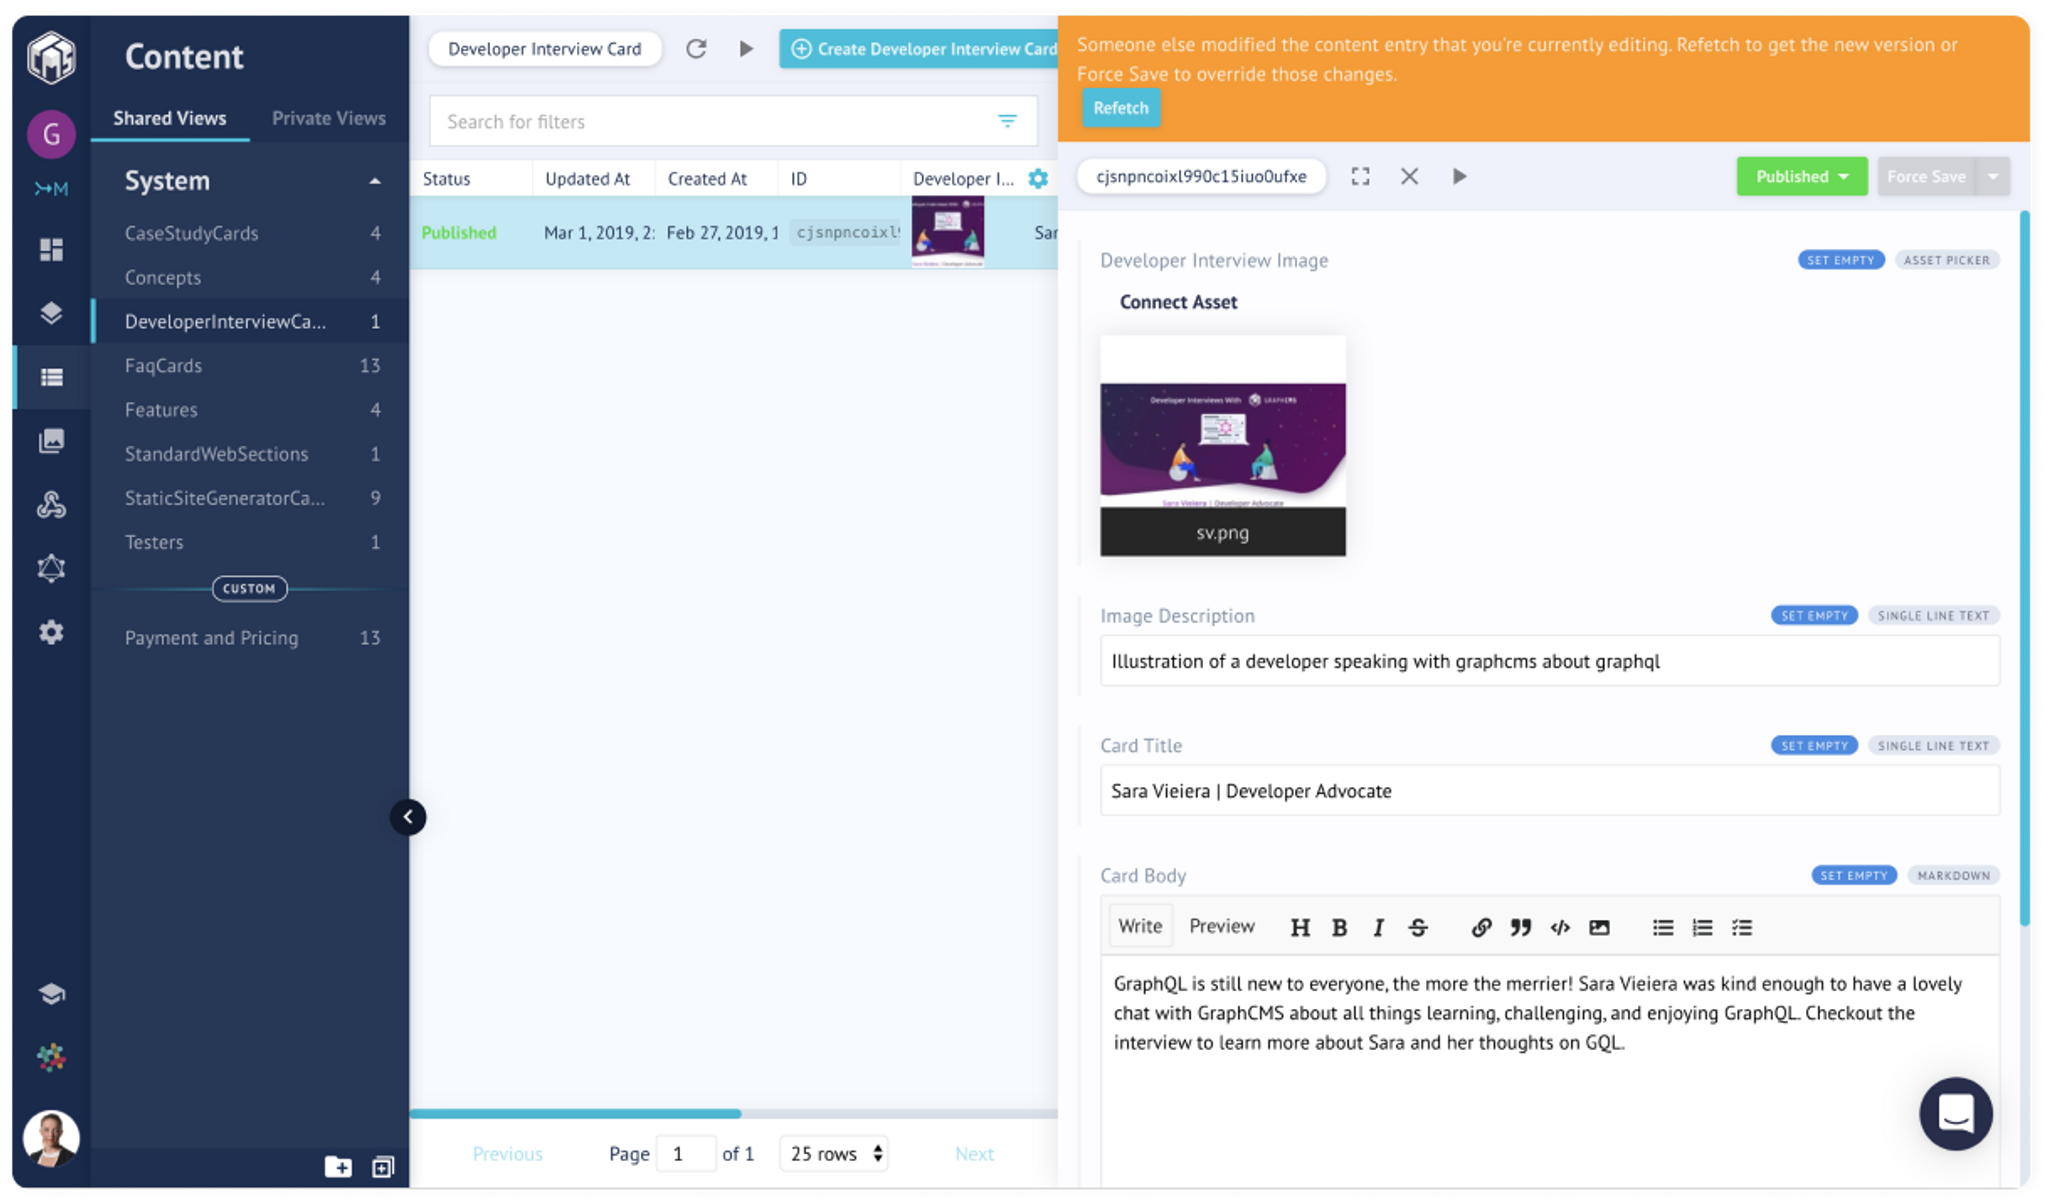Image resolution: width=2048 pixels, height=1204 pixels.
Task: Expand the entry editor to fullscreen
Action: pos(1360,177)
